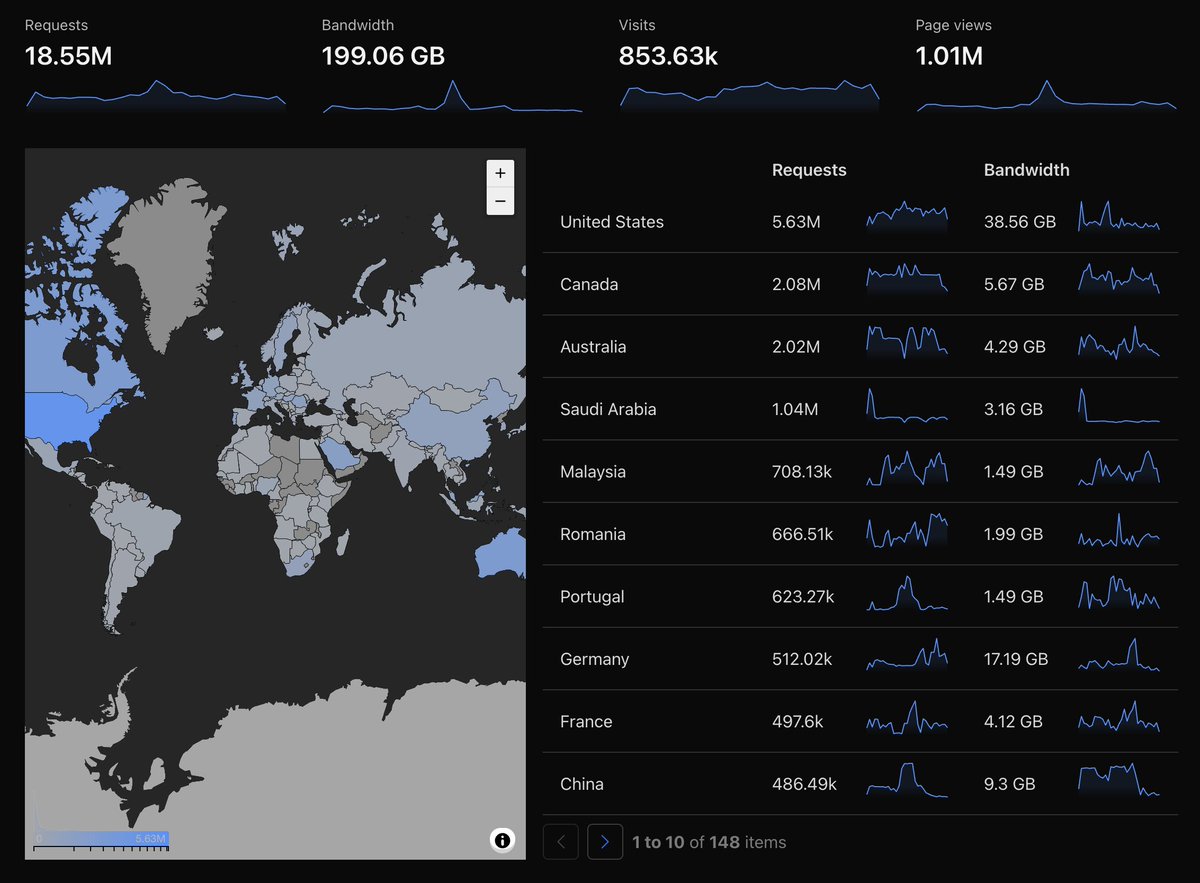Click the total Requests 18.55M figure
The image size is (1200, 883).
click(x=68, y=56)
